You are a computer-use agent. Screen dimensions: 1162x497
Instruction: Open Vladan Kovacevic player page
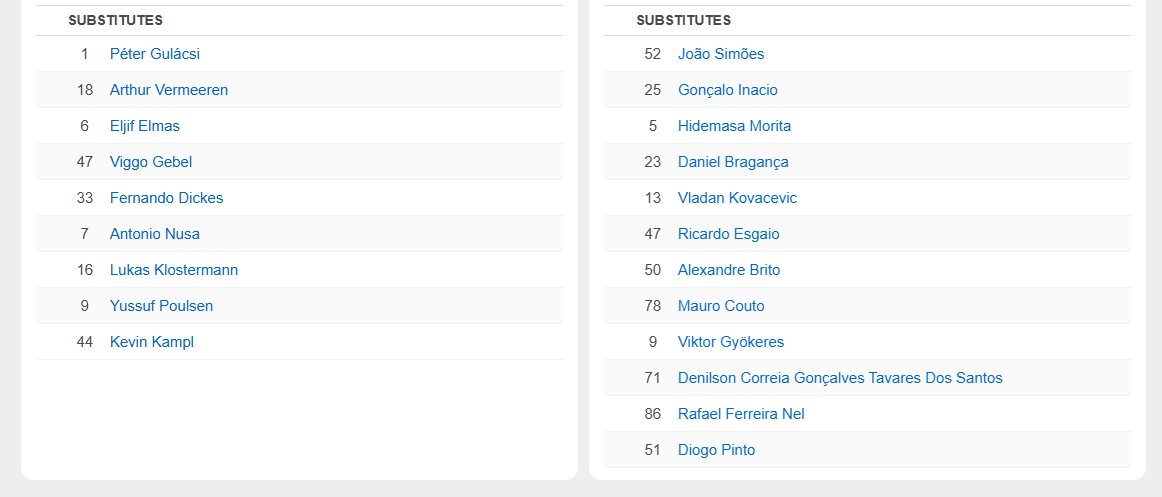[x=737, y=198]
